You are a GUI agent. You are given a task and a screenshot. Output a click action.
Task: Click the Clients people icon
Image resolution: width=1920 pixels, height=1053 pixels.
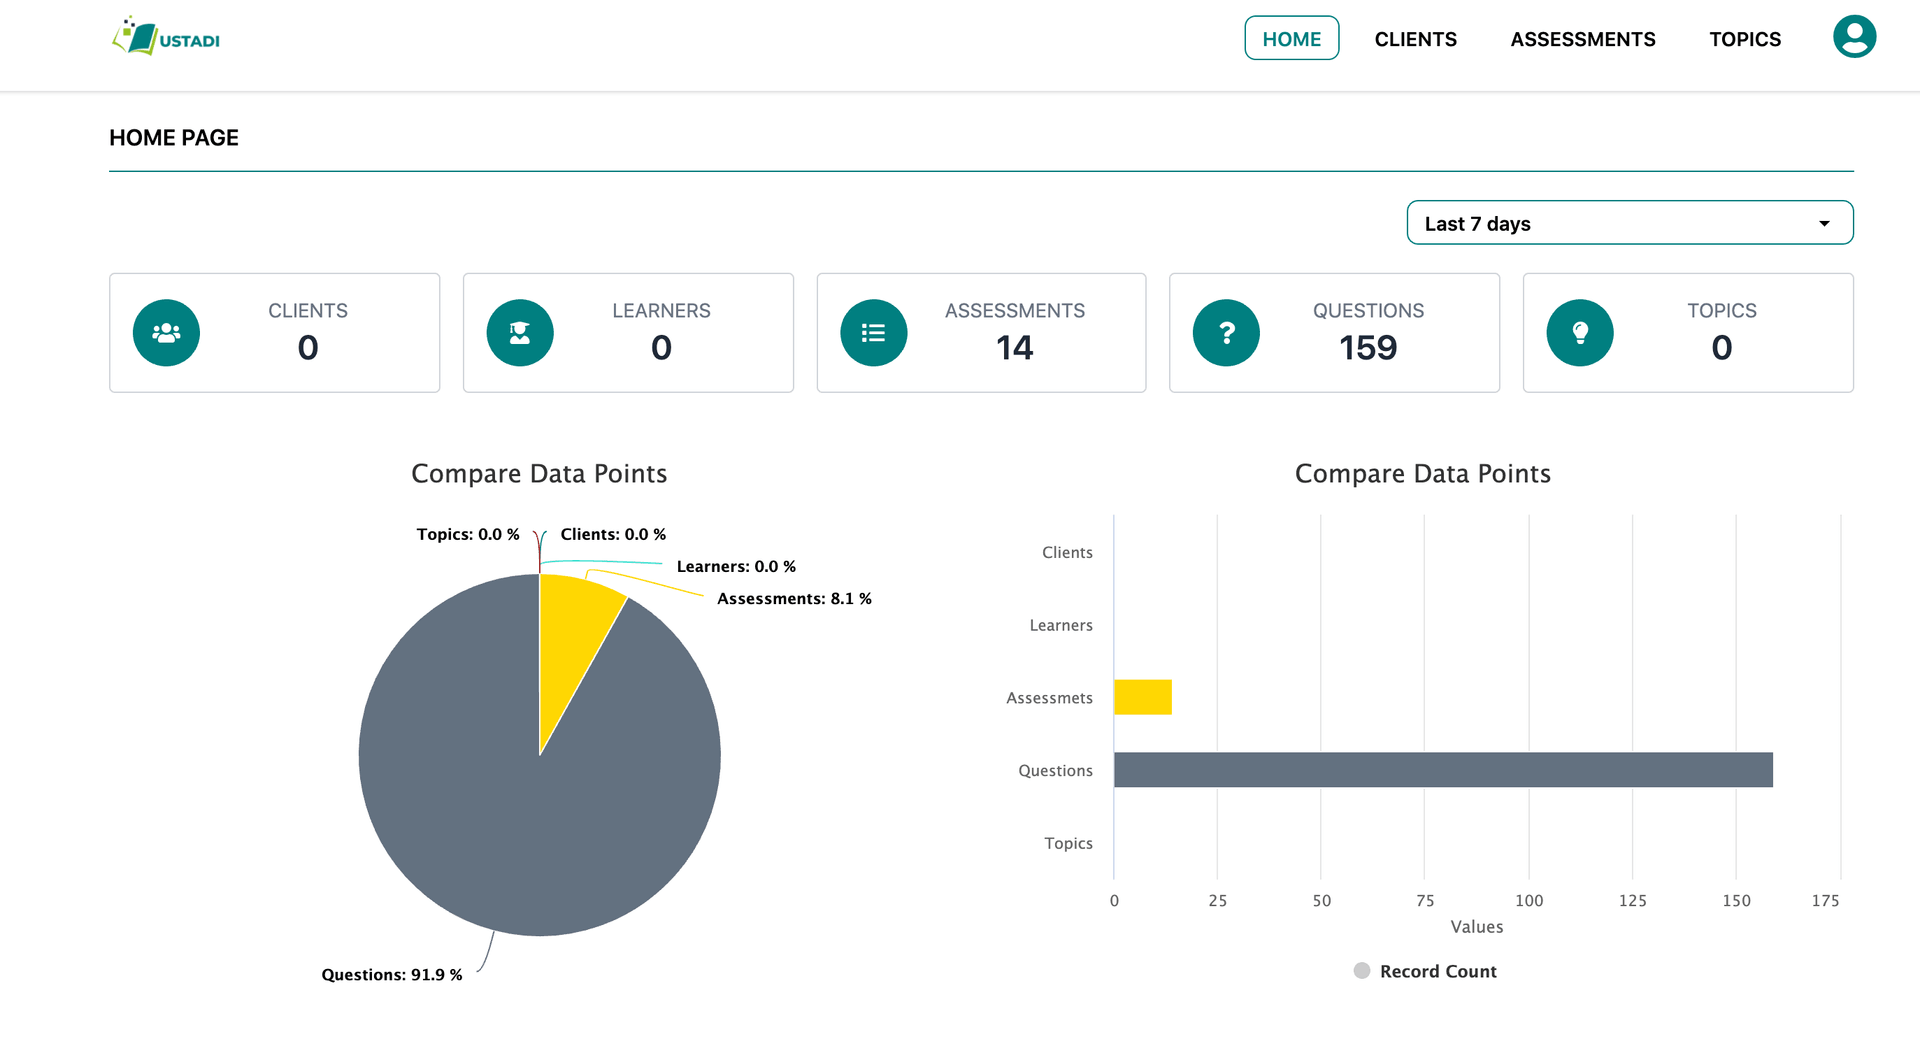pos(166,332)
